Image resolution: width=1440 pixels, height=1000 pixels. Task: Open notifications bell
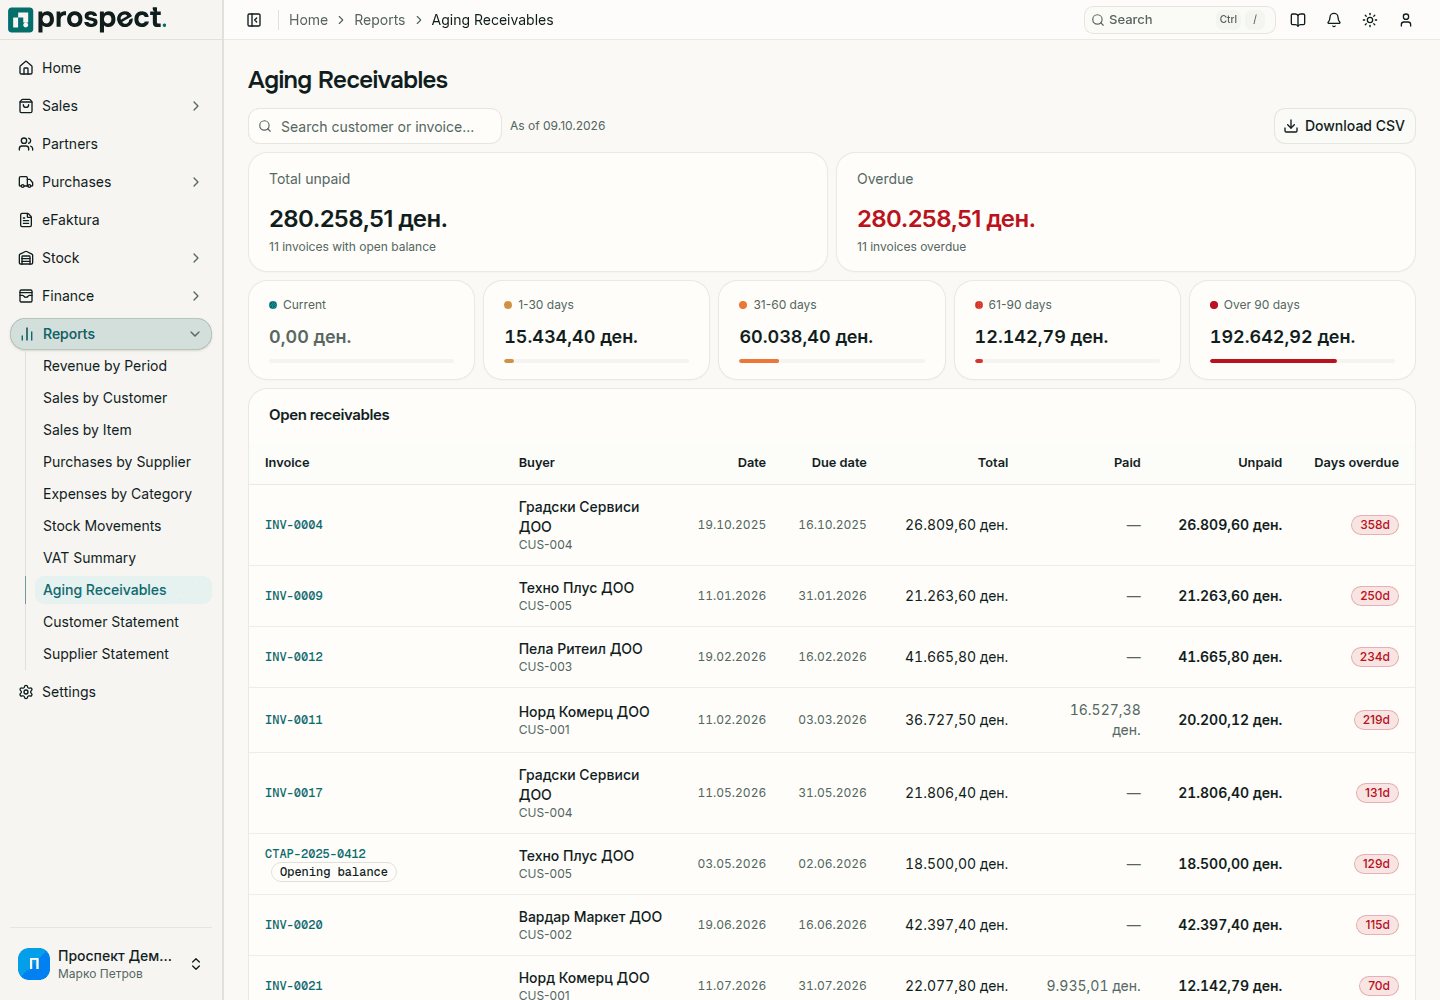[1334, 20]
